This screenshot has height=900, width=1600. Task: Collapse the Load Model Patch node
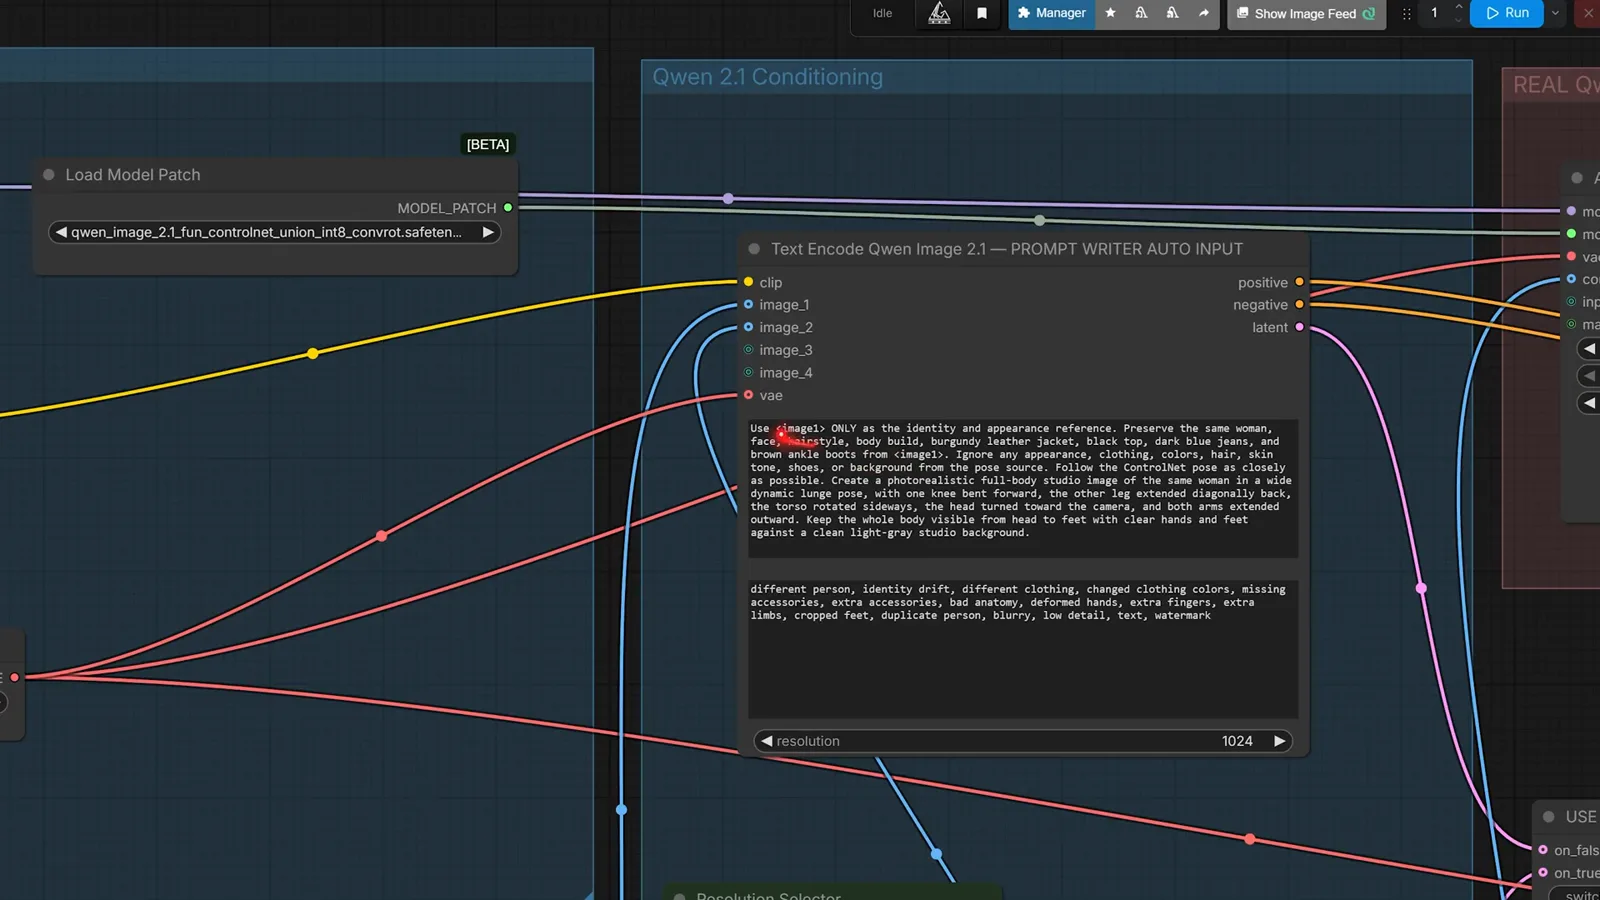pyautogui.click(x=49, y=175)
